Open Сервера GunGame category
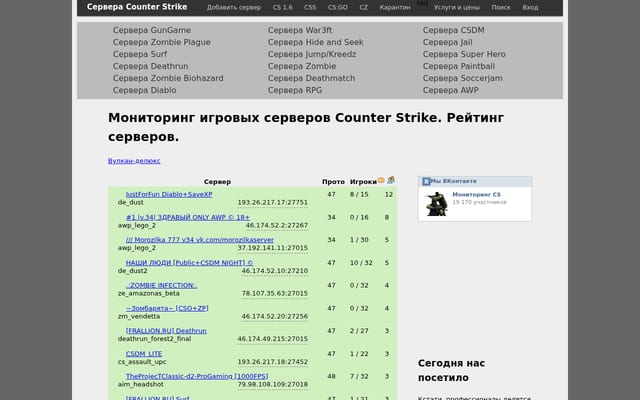 pyautogui.click(x=152, y=30)
